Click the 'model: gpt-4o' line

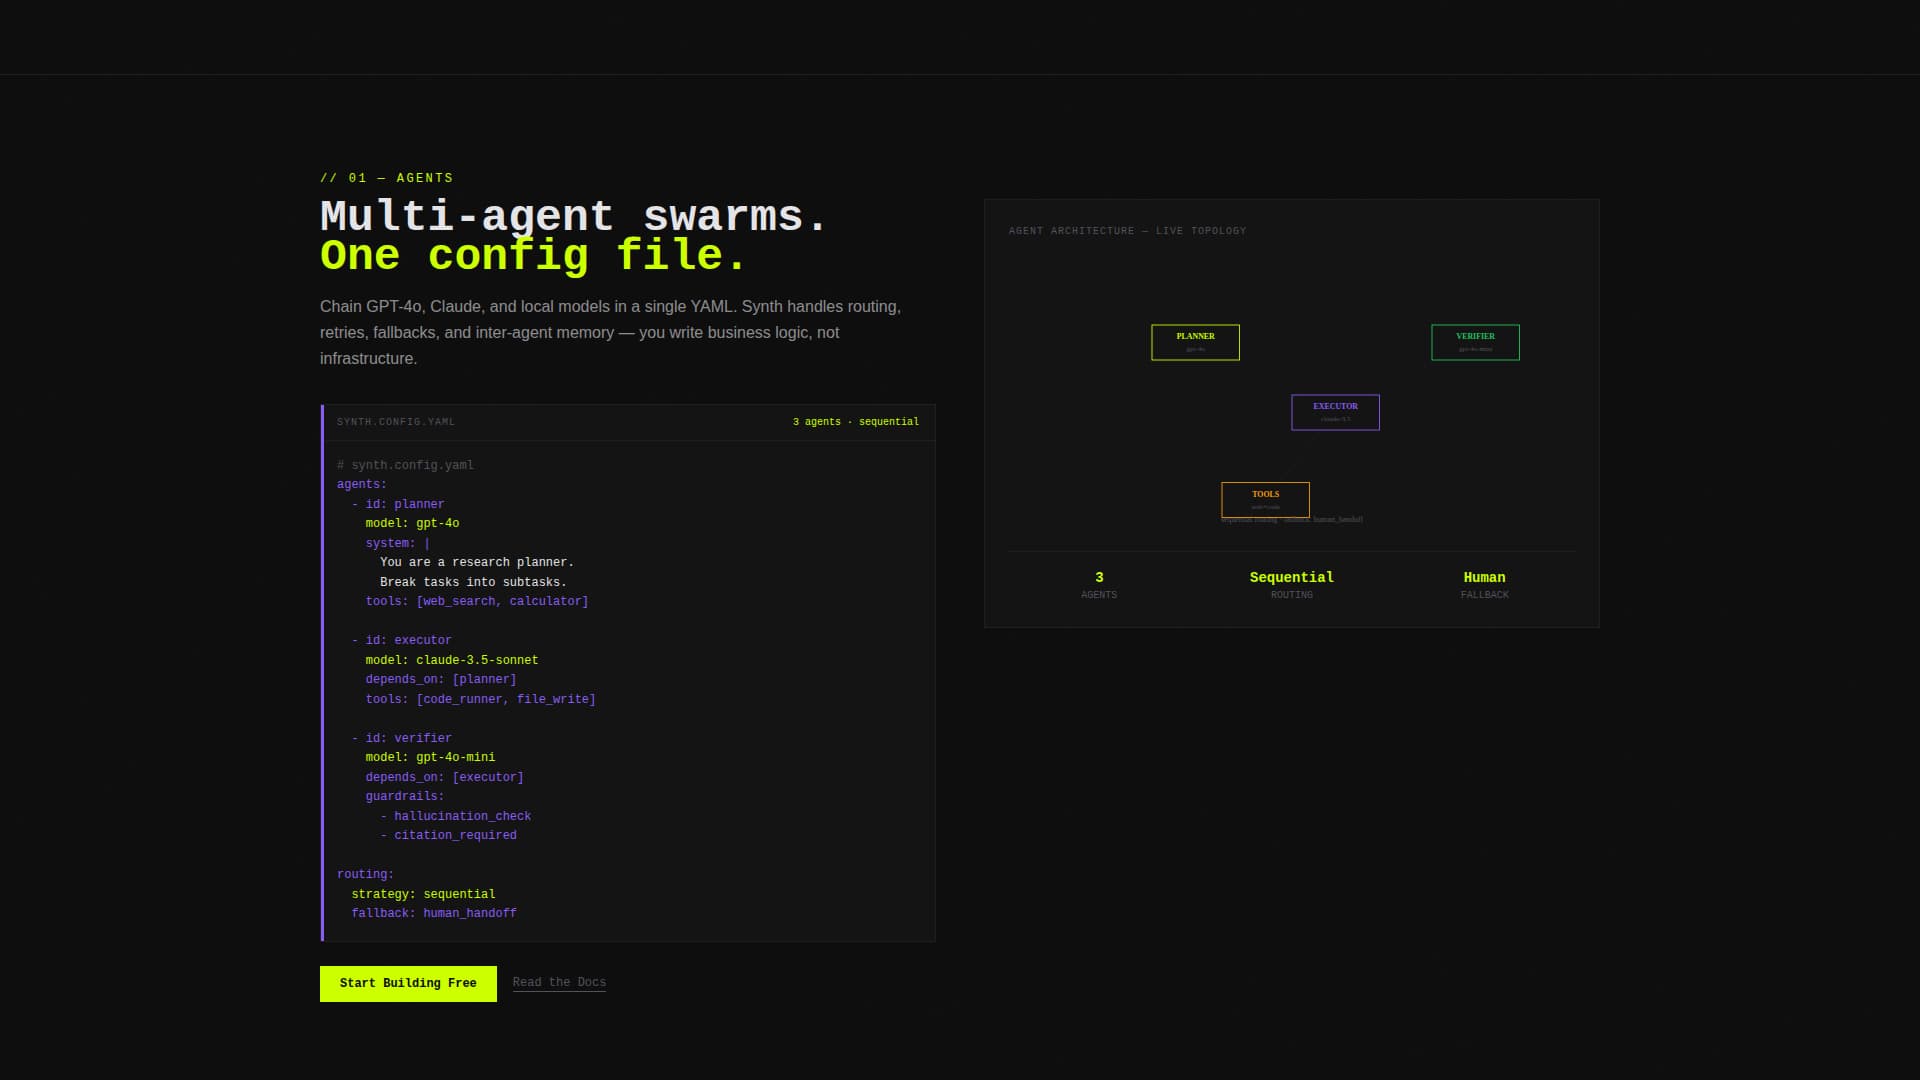tap(412, 524)
